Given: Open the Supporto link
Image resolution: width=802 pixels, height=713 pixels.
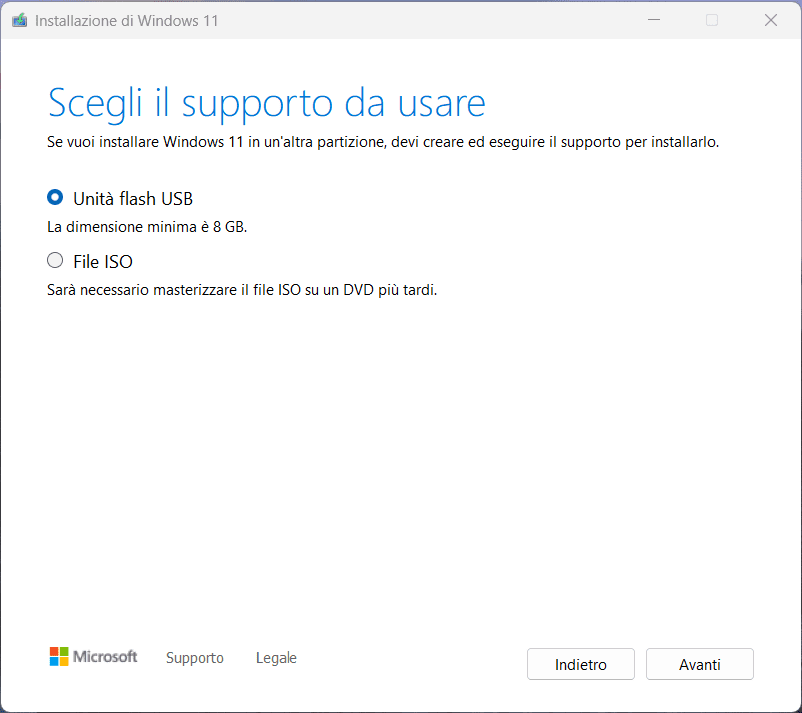Looking at the screenshot, I should click(x=195, y=658).
